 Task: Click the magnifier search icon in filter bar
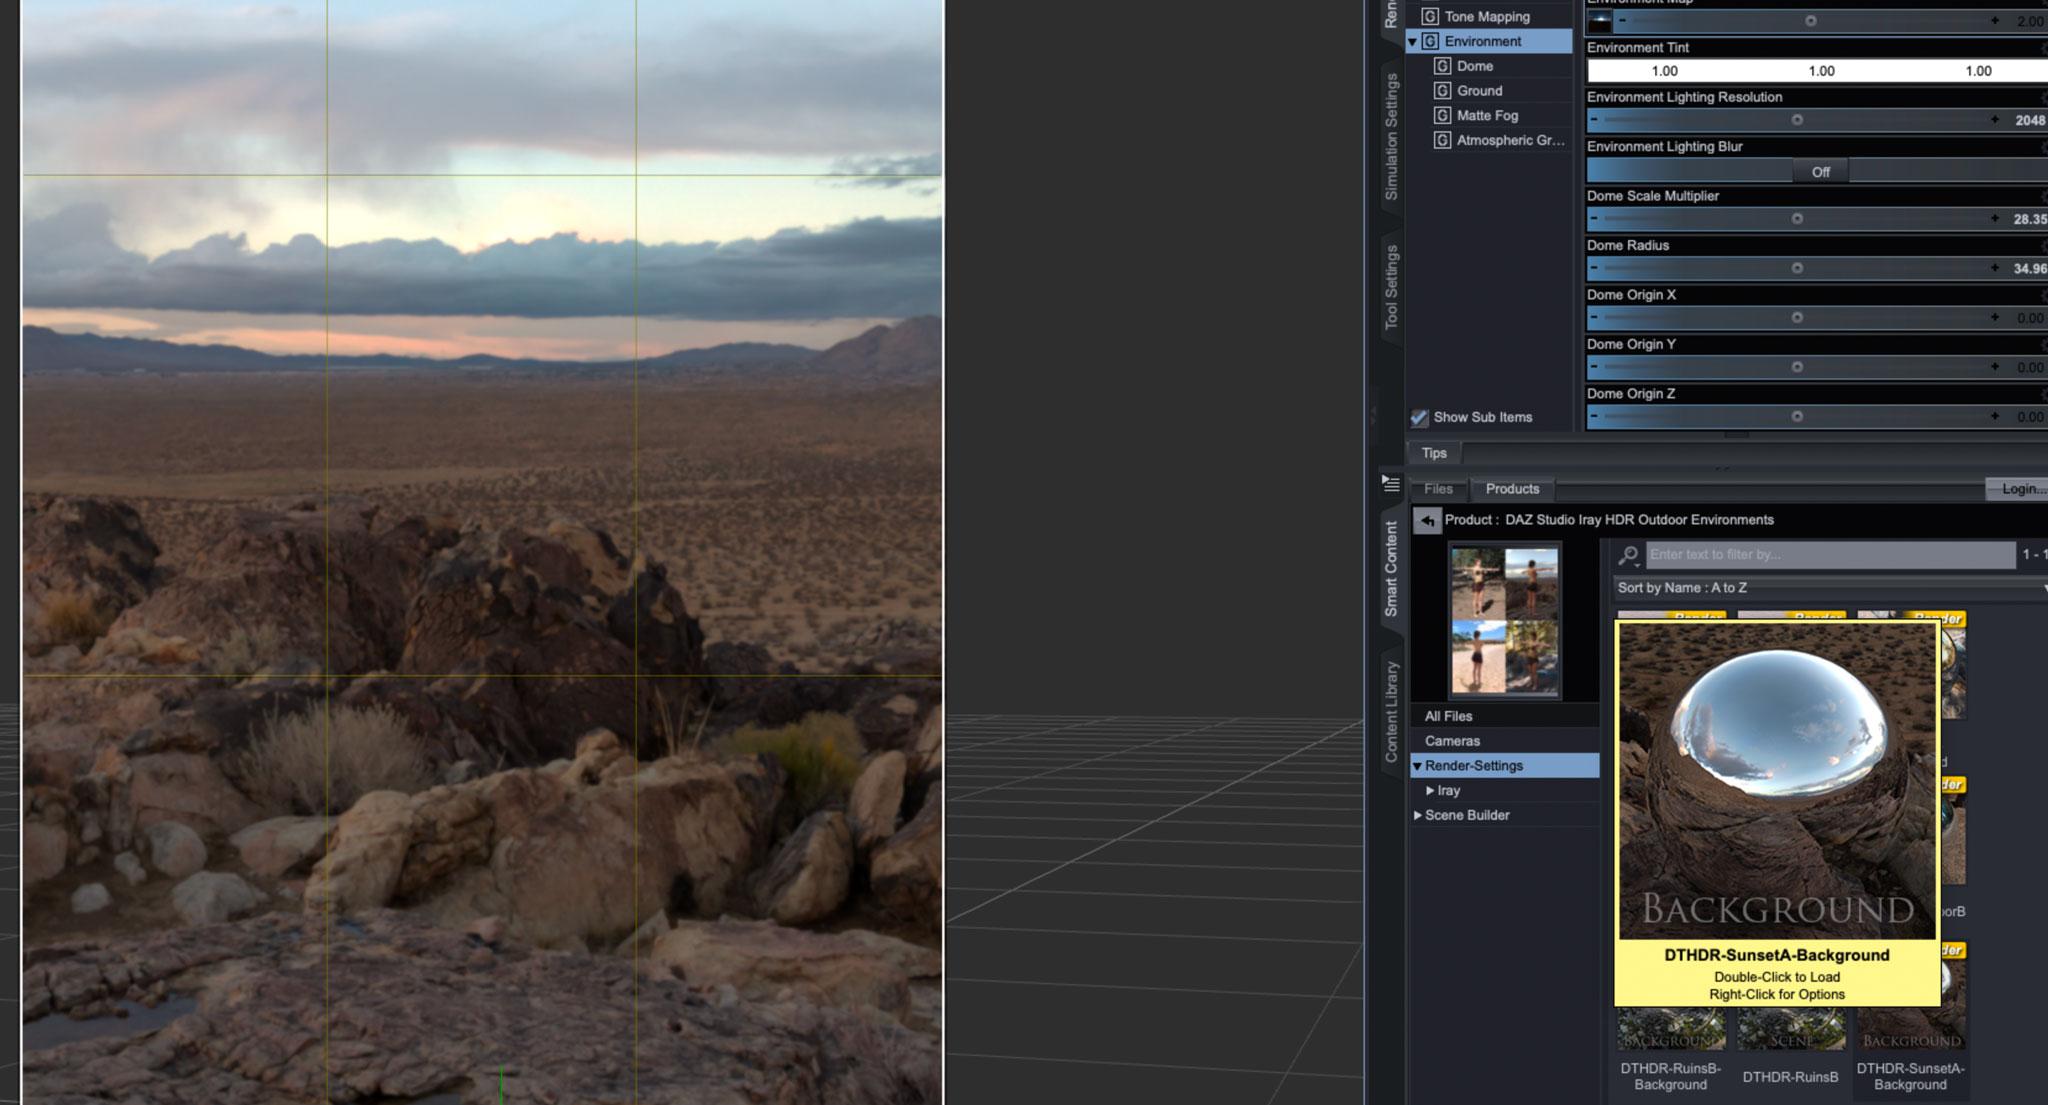[x=1628, y=555]
